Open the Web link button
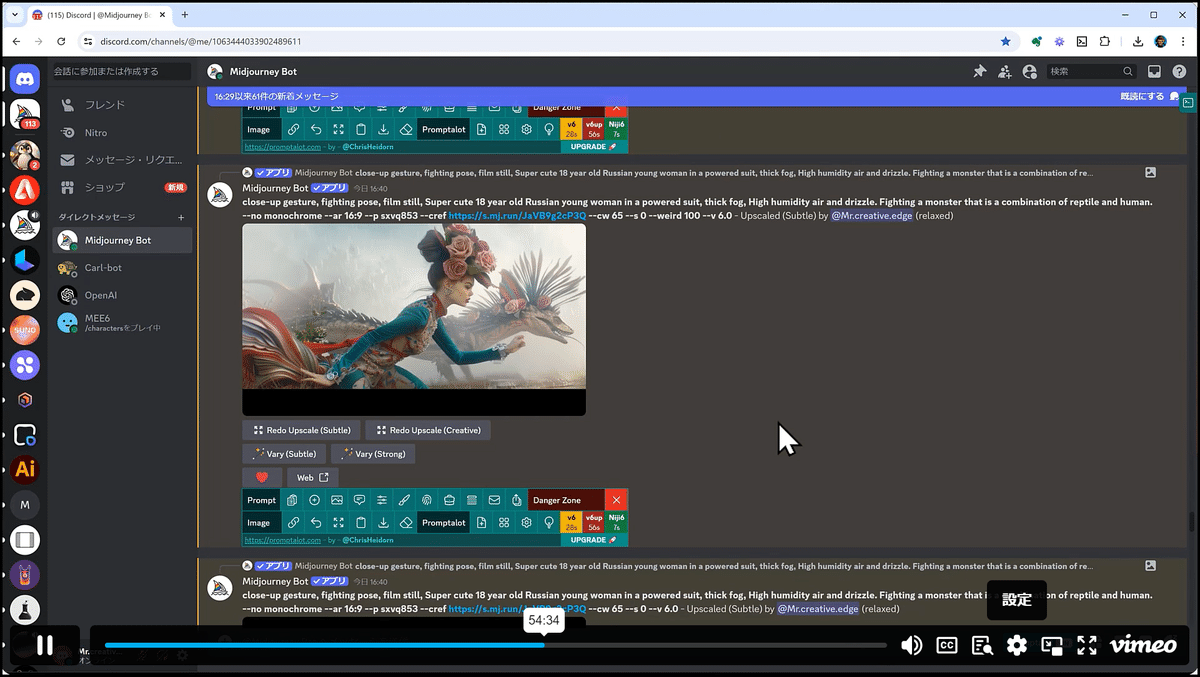Screen dimensions: 1200x677 click(313, 478)
